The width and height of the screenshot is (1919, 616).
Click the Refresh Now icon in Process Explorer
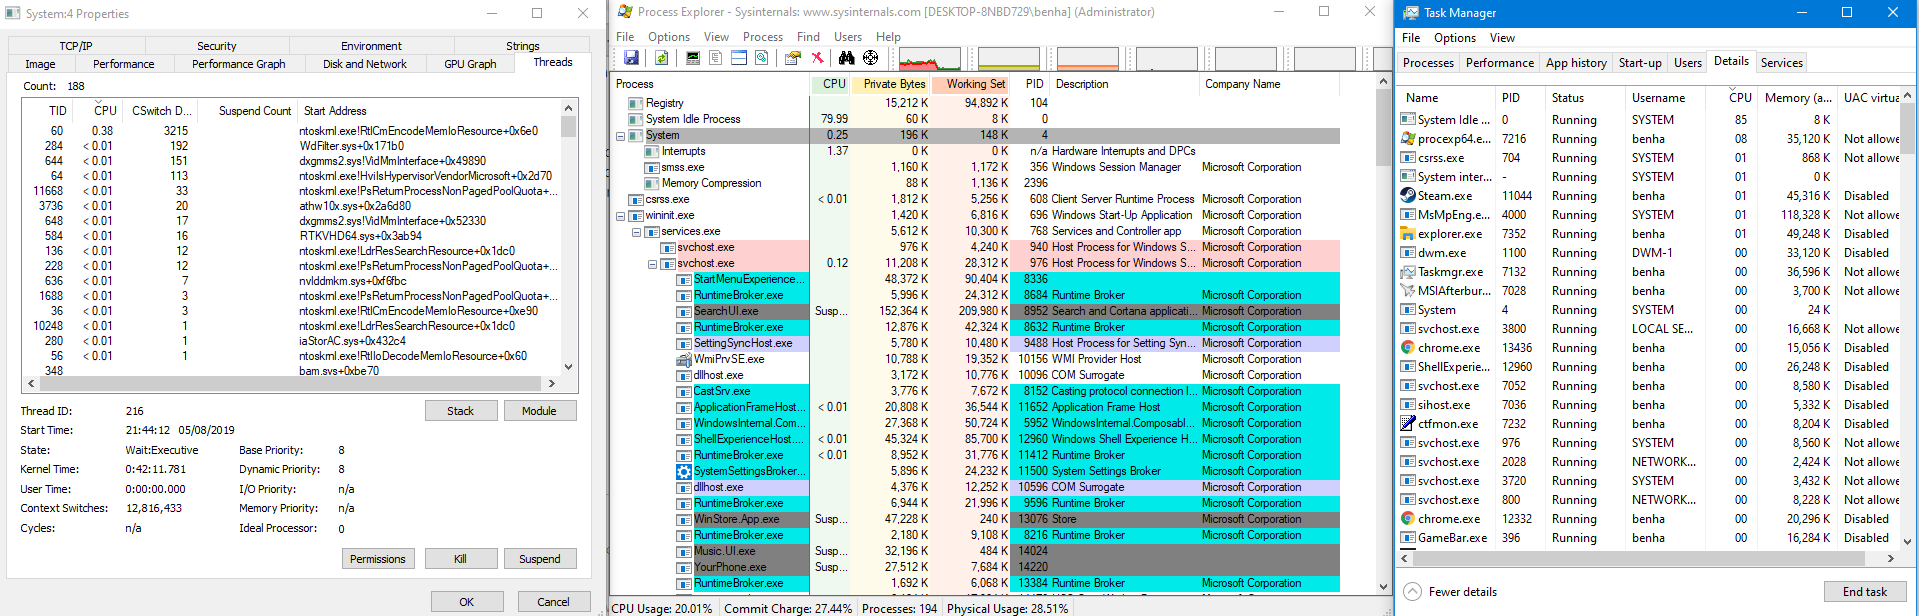[x=661, y=57]
